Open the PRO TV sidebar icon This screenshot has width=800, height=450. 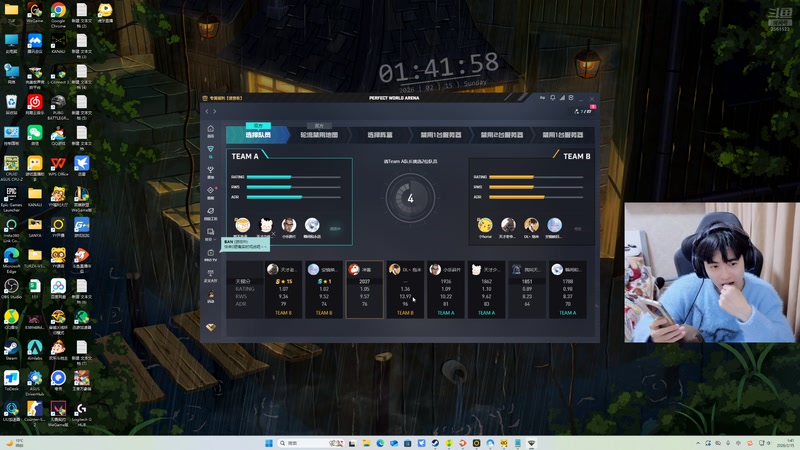coord(210,255)
